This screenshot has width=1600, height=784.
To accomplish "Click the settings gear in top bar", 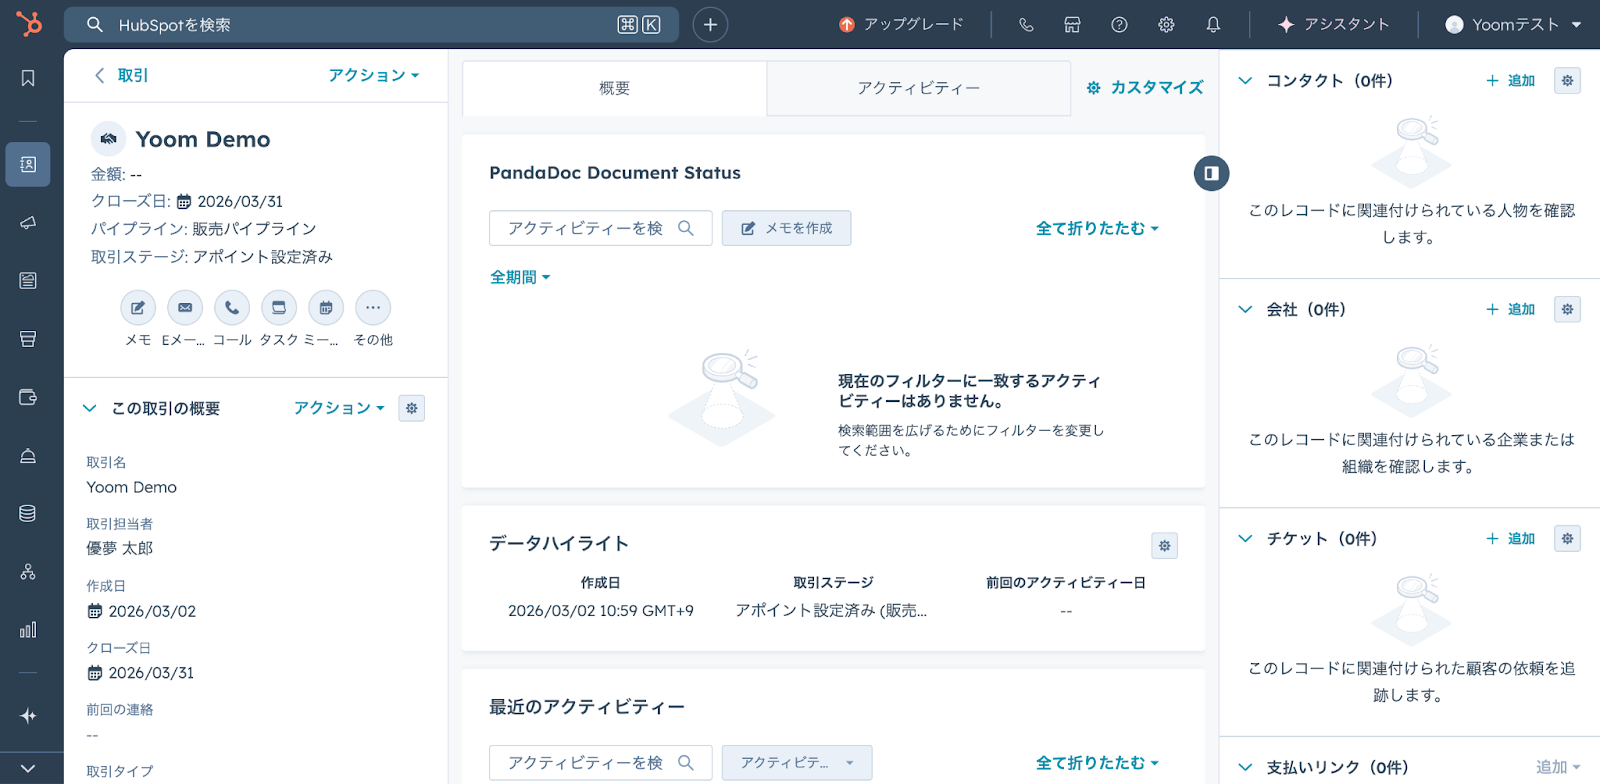I will click(x=1166, y=25).
